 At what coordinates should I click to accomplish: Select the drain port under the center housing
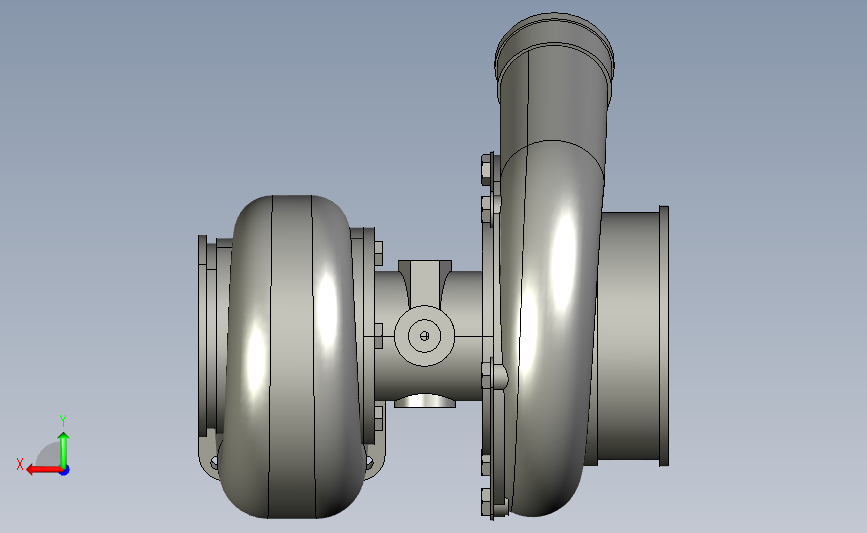(425, 401)
